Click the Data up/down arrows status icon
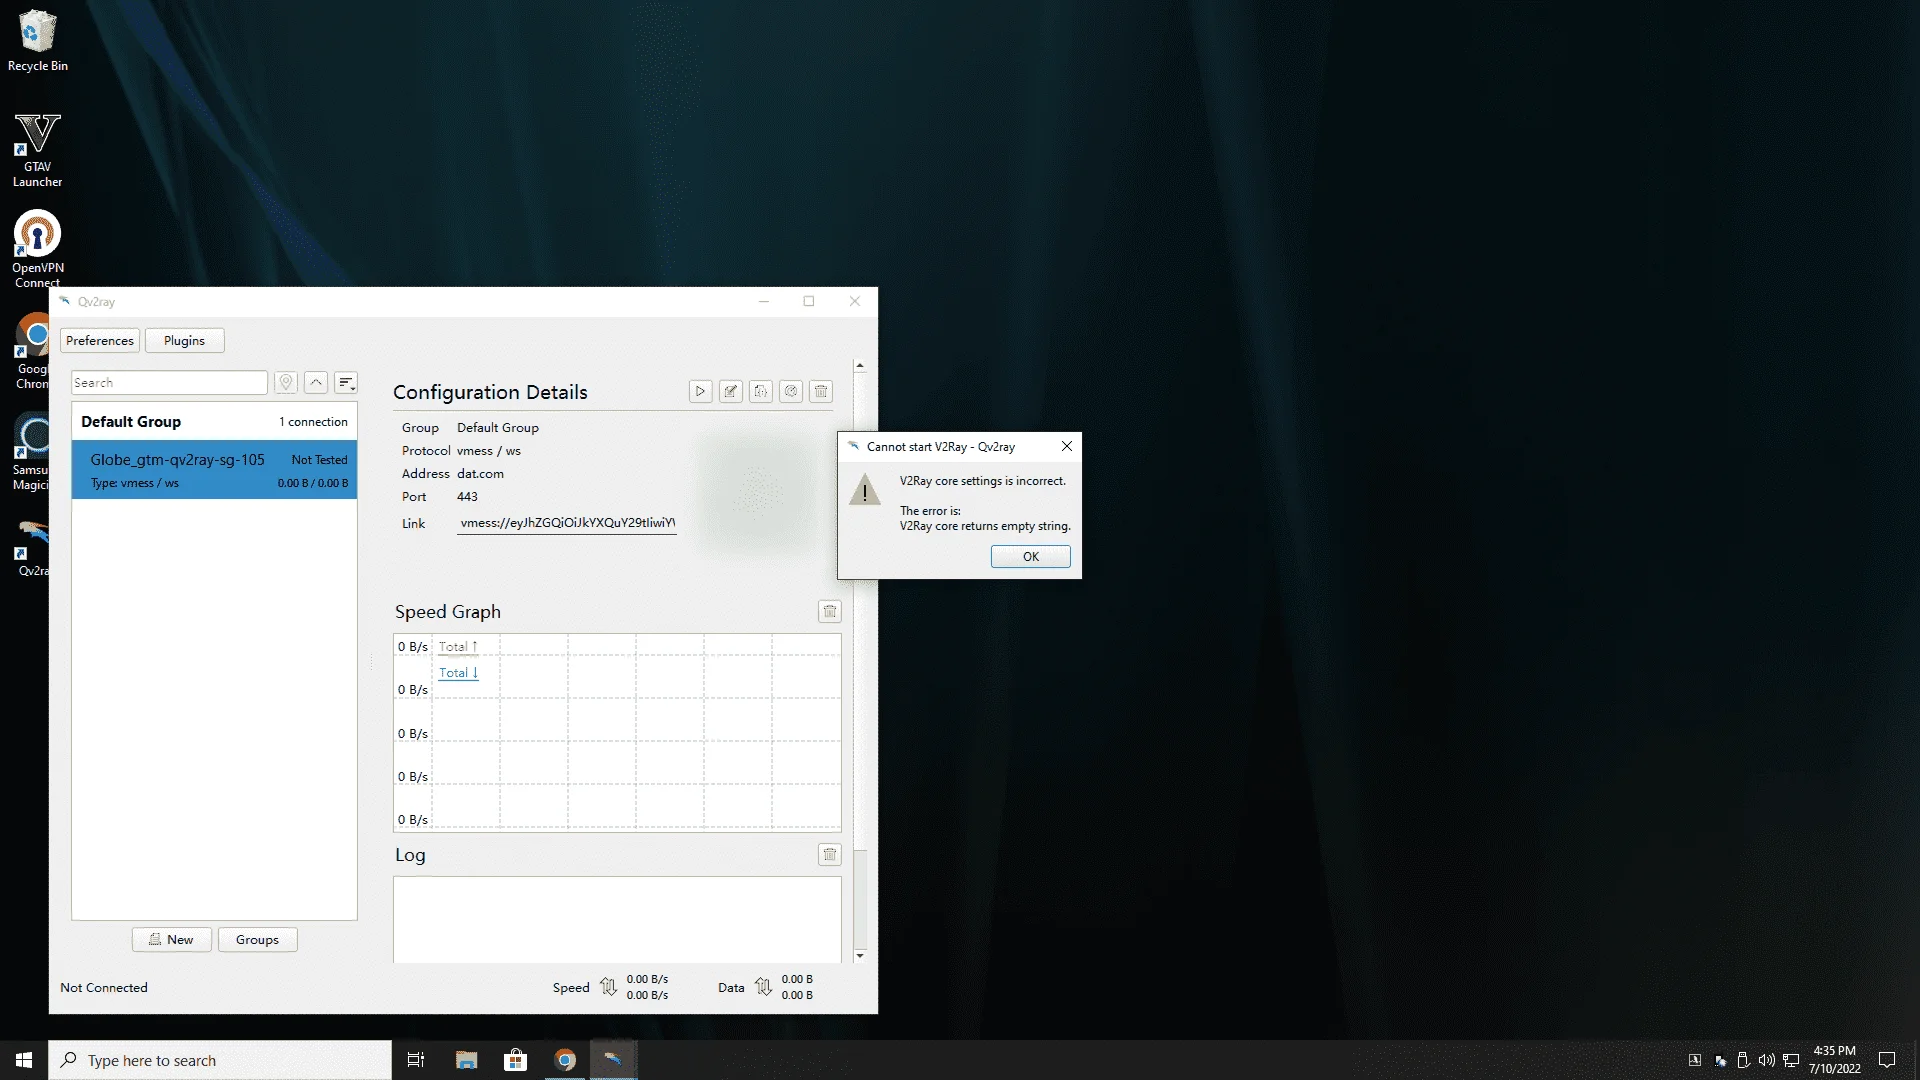 (763, 987)
